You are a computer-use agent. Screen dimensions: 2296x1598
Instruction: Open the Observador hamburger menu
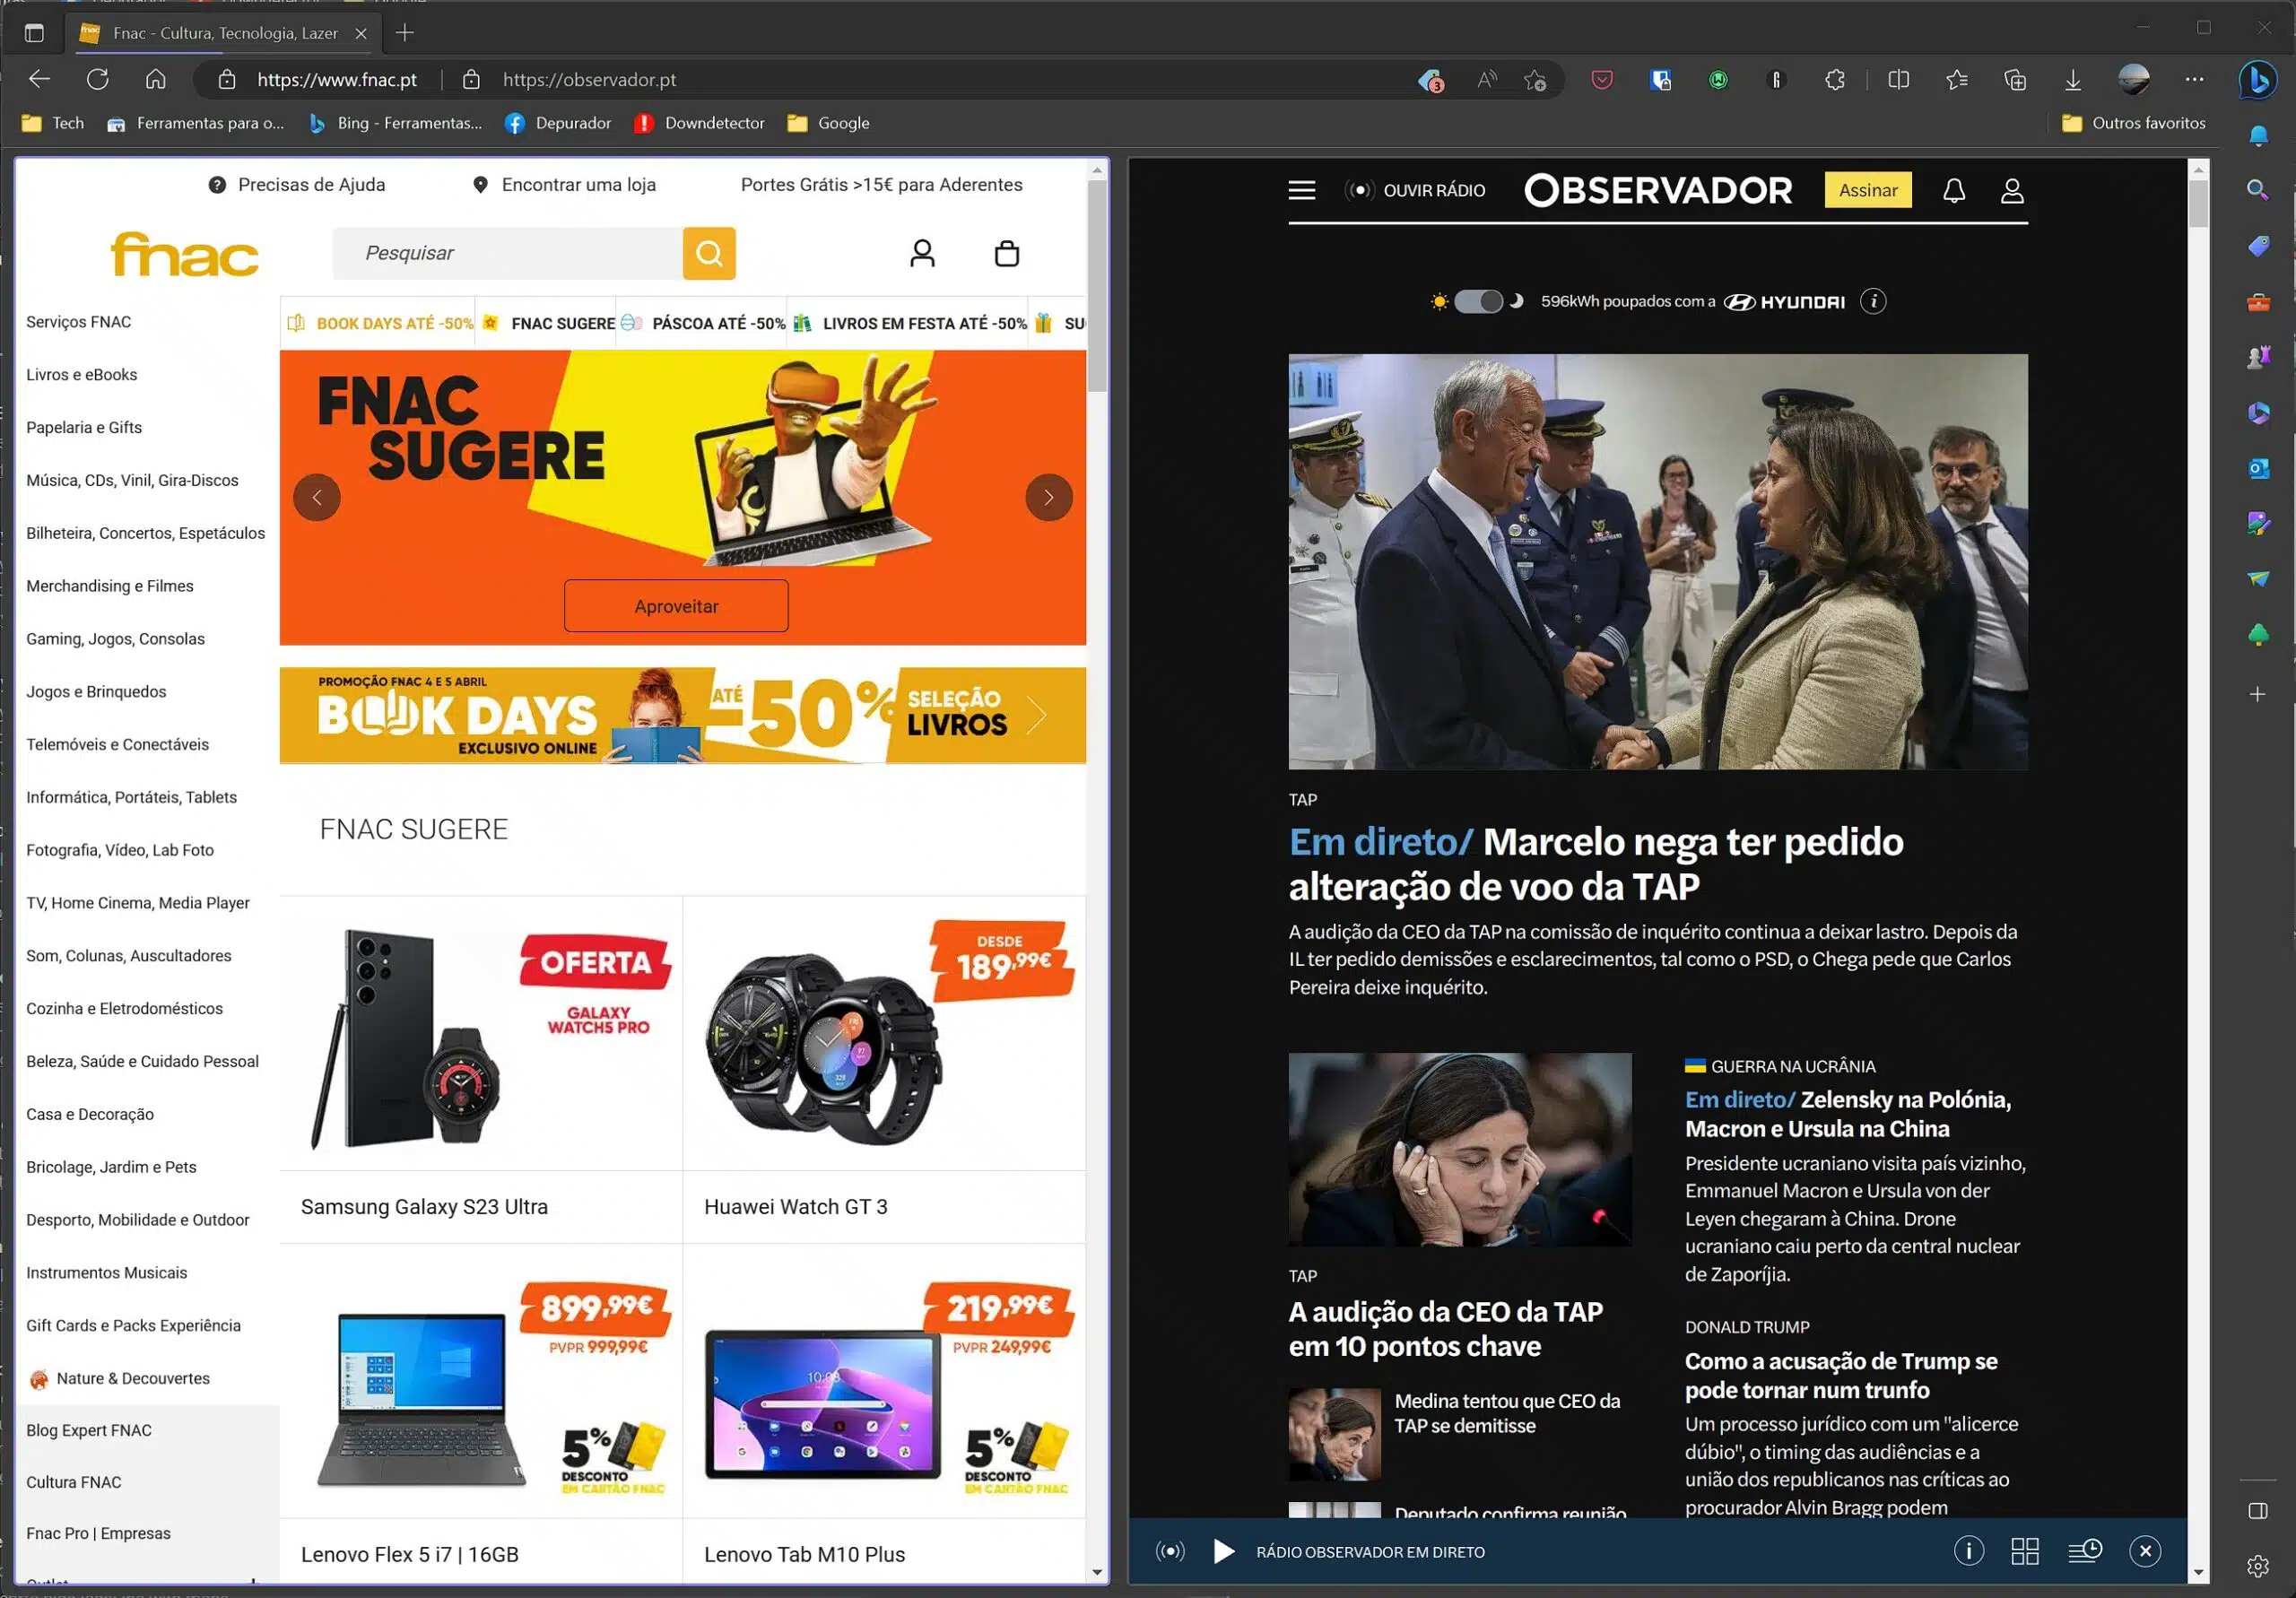click(x=1301, y=190)
